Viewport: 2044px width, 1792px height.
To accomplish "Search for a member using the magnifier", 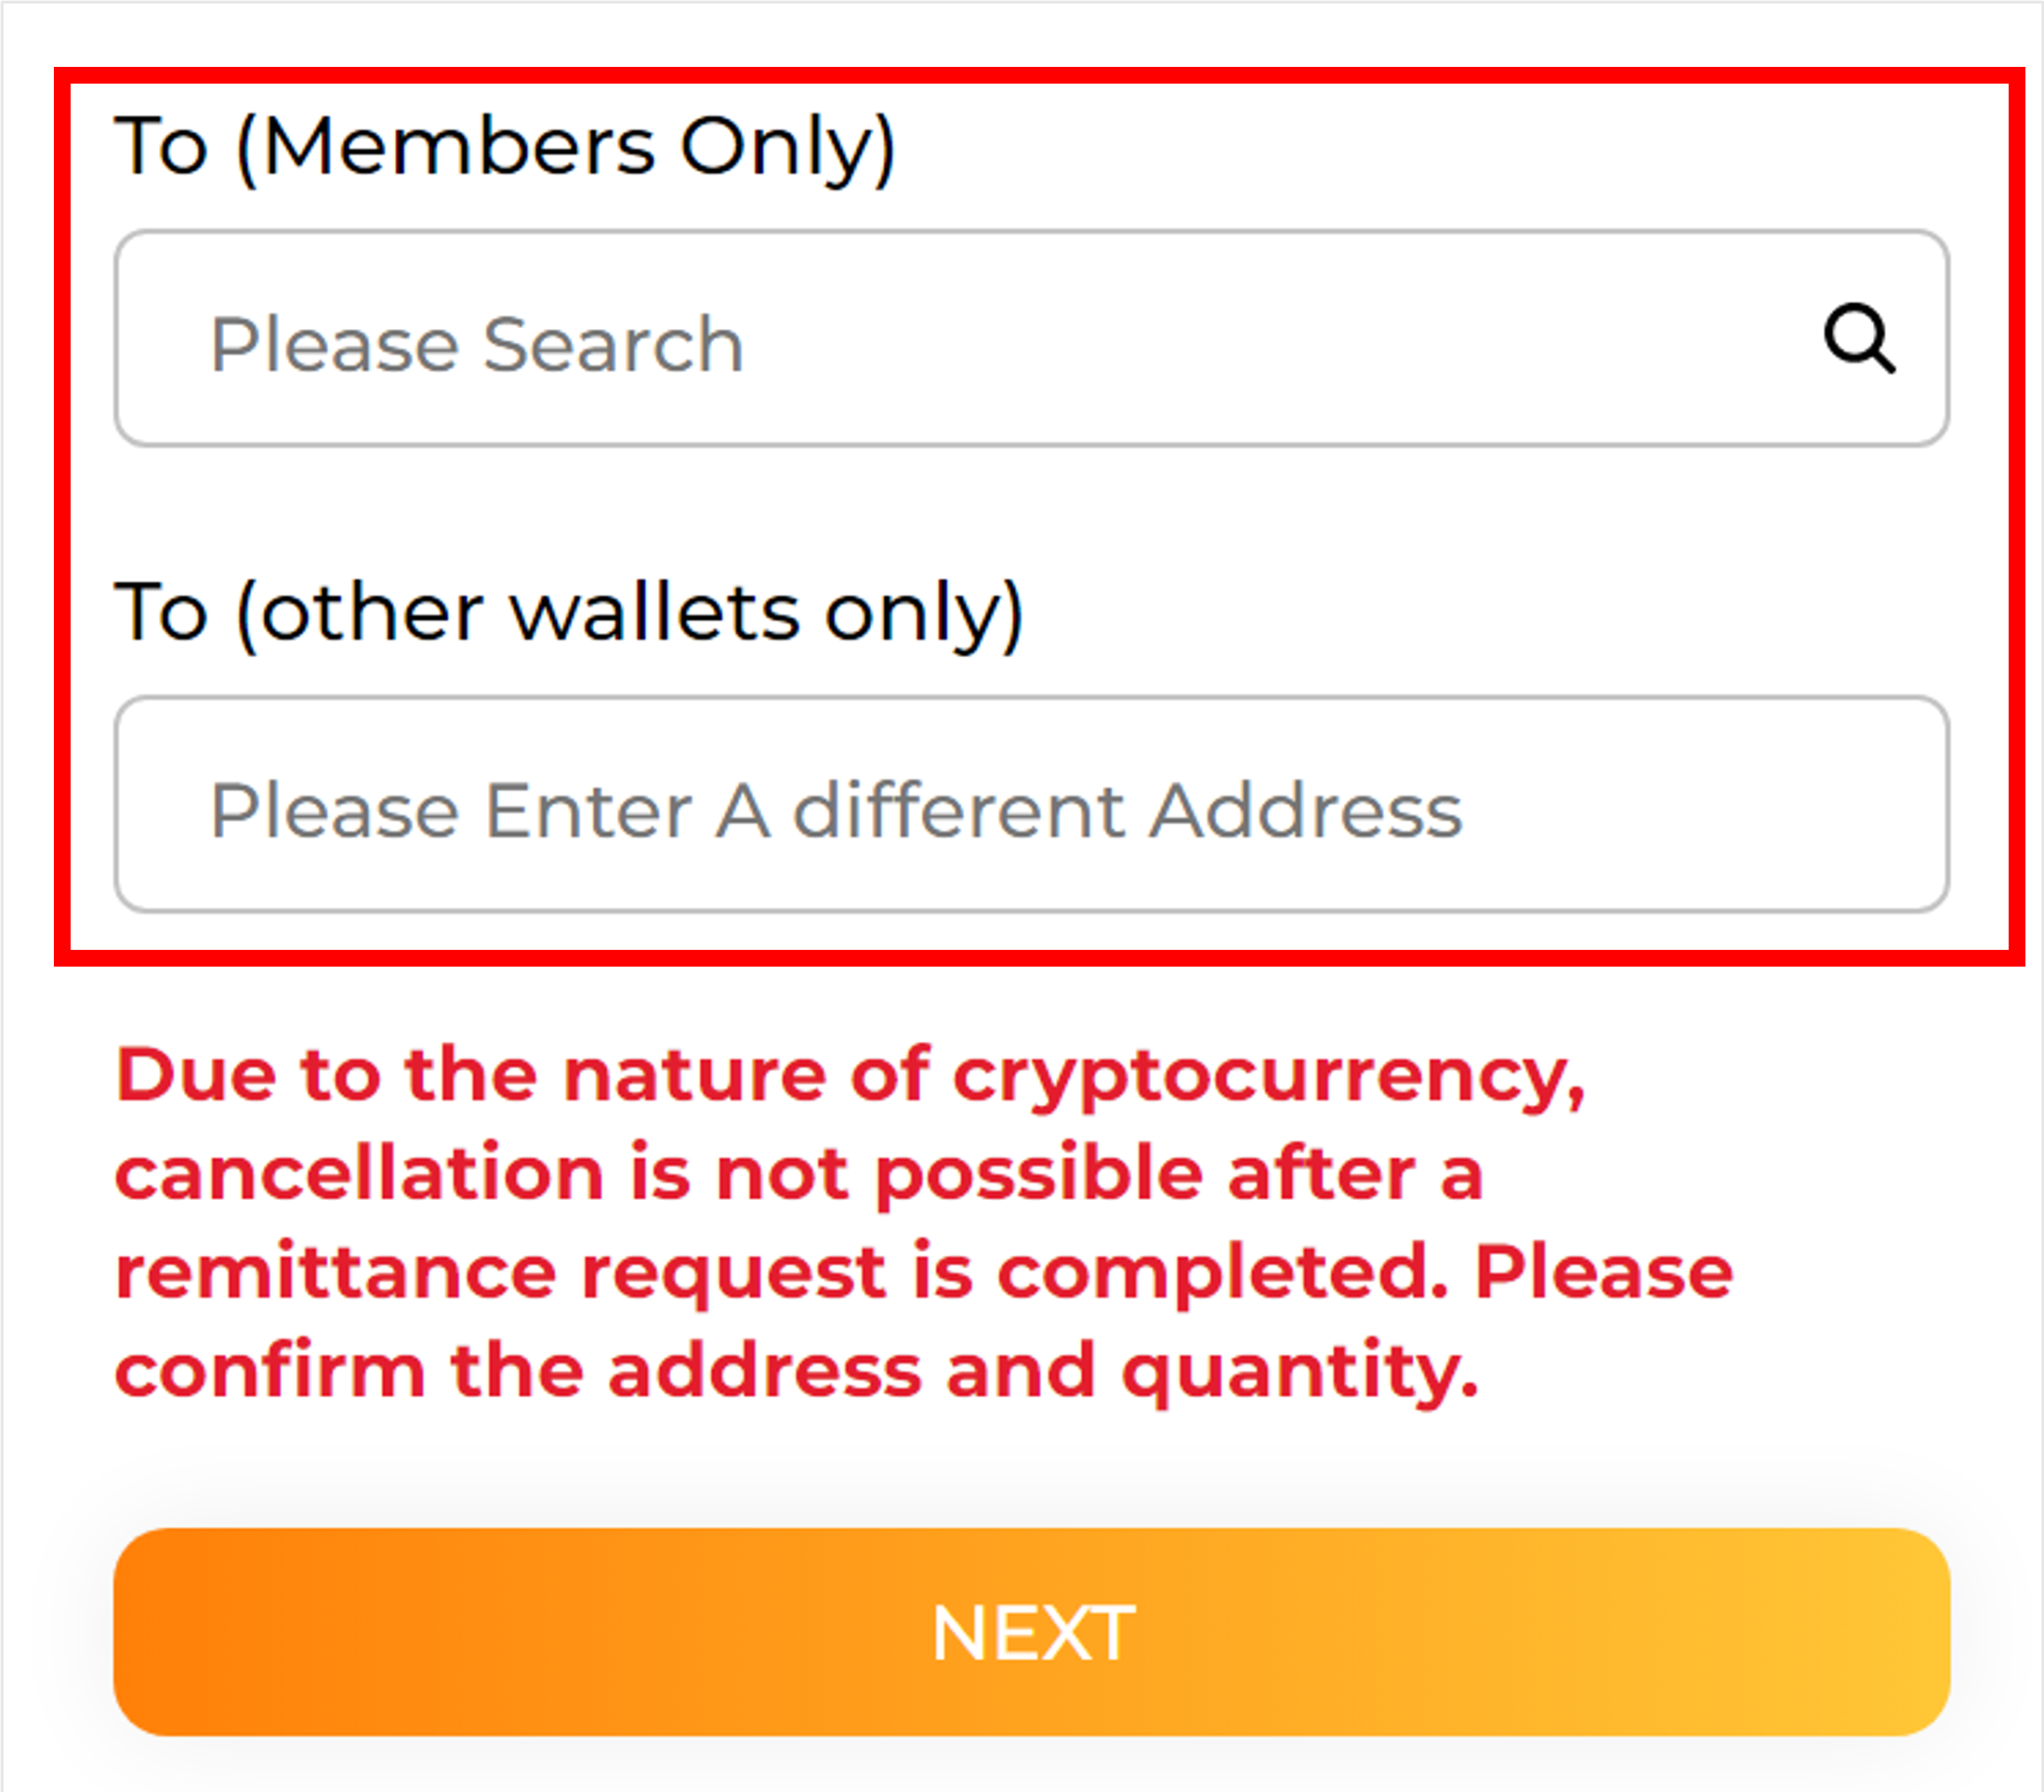I will 1858,338.
